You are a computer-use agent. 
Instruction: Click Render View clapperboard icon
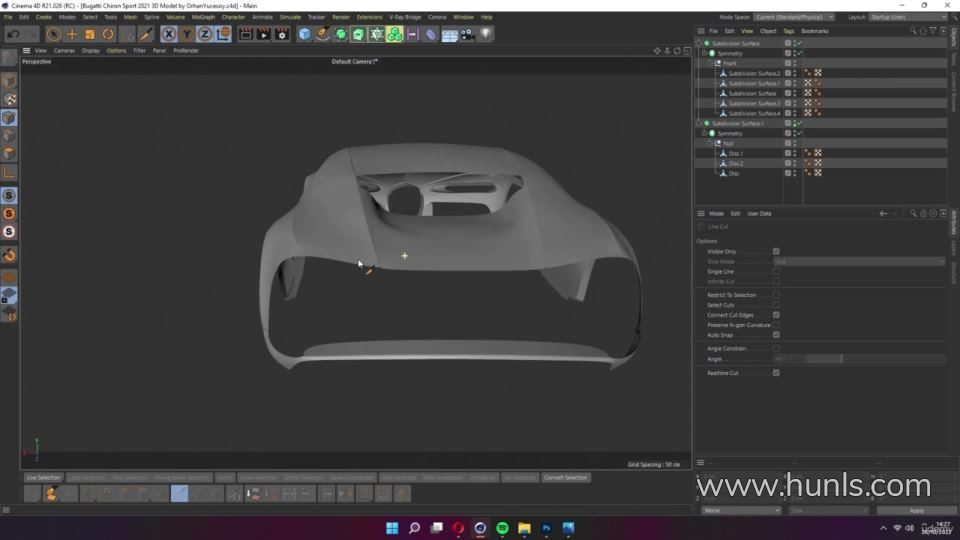pyautogui.click(x=246, y=34)
